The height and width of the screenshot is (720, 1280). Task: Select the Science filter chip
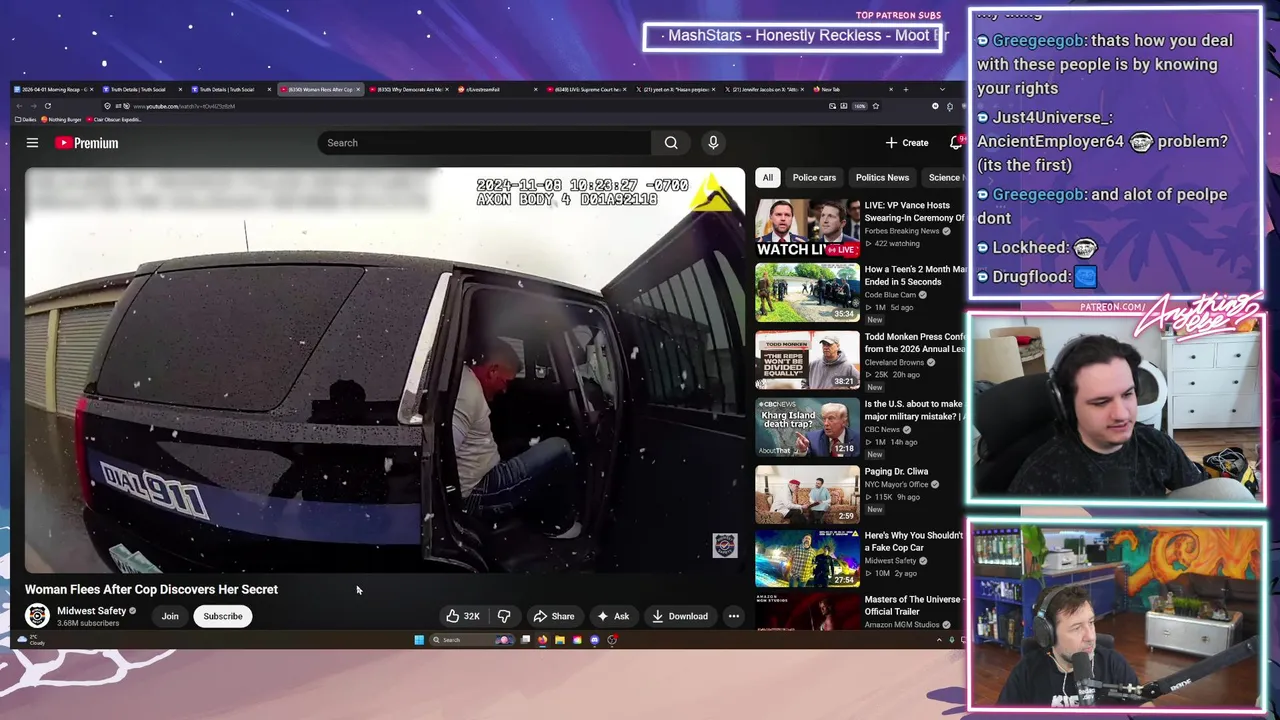943,178
